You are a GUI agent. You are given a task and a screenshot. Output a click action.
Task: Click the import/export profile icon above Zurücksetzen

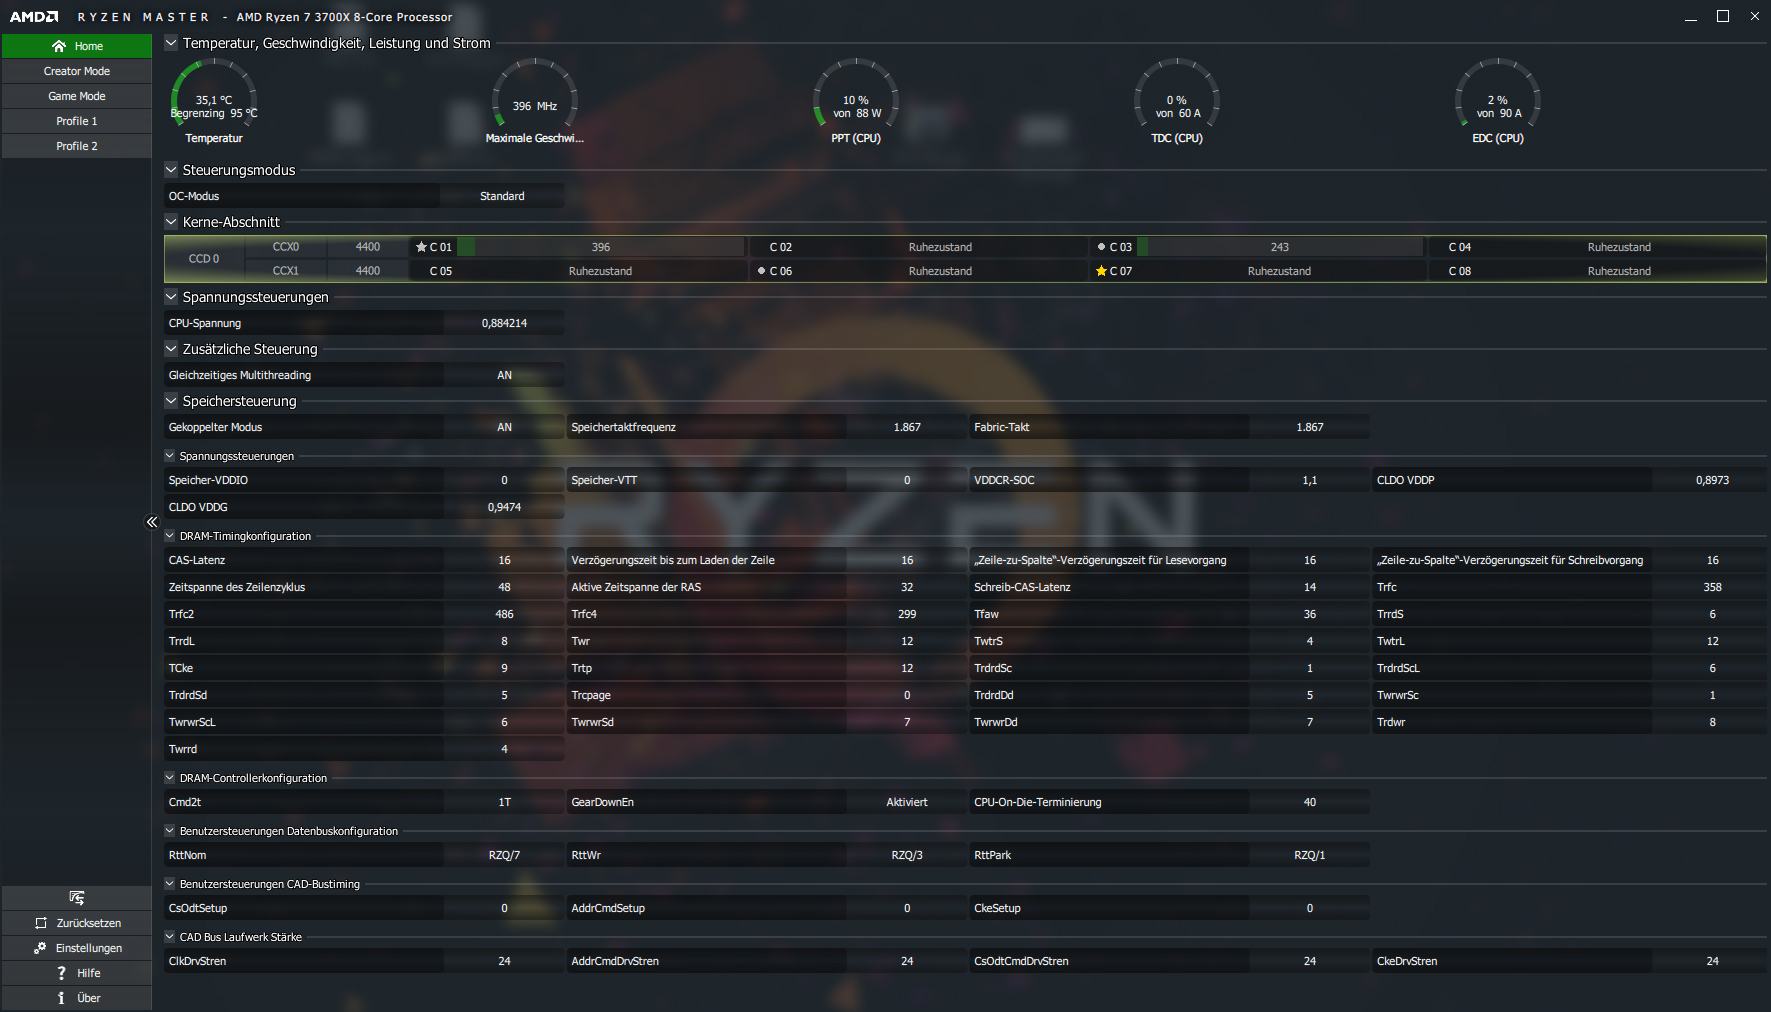77,898
